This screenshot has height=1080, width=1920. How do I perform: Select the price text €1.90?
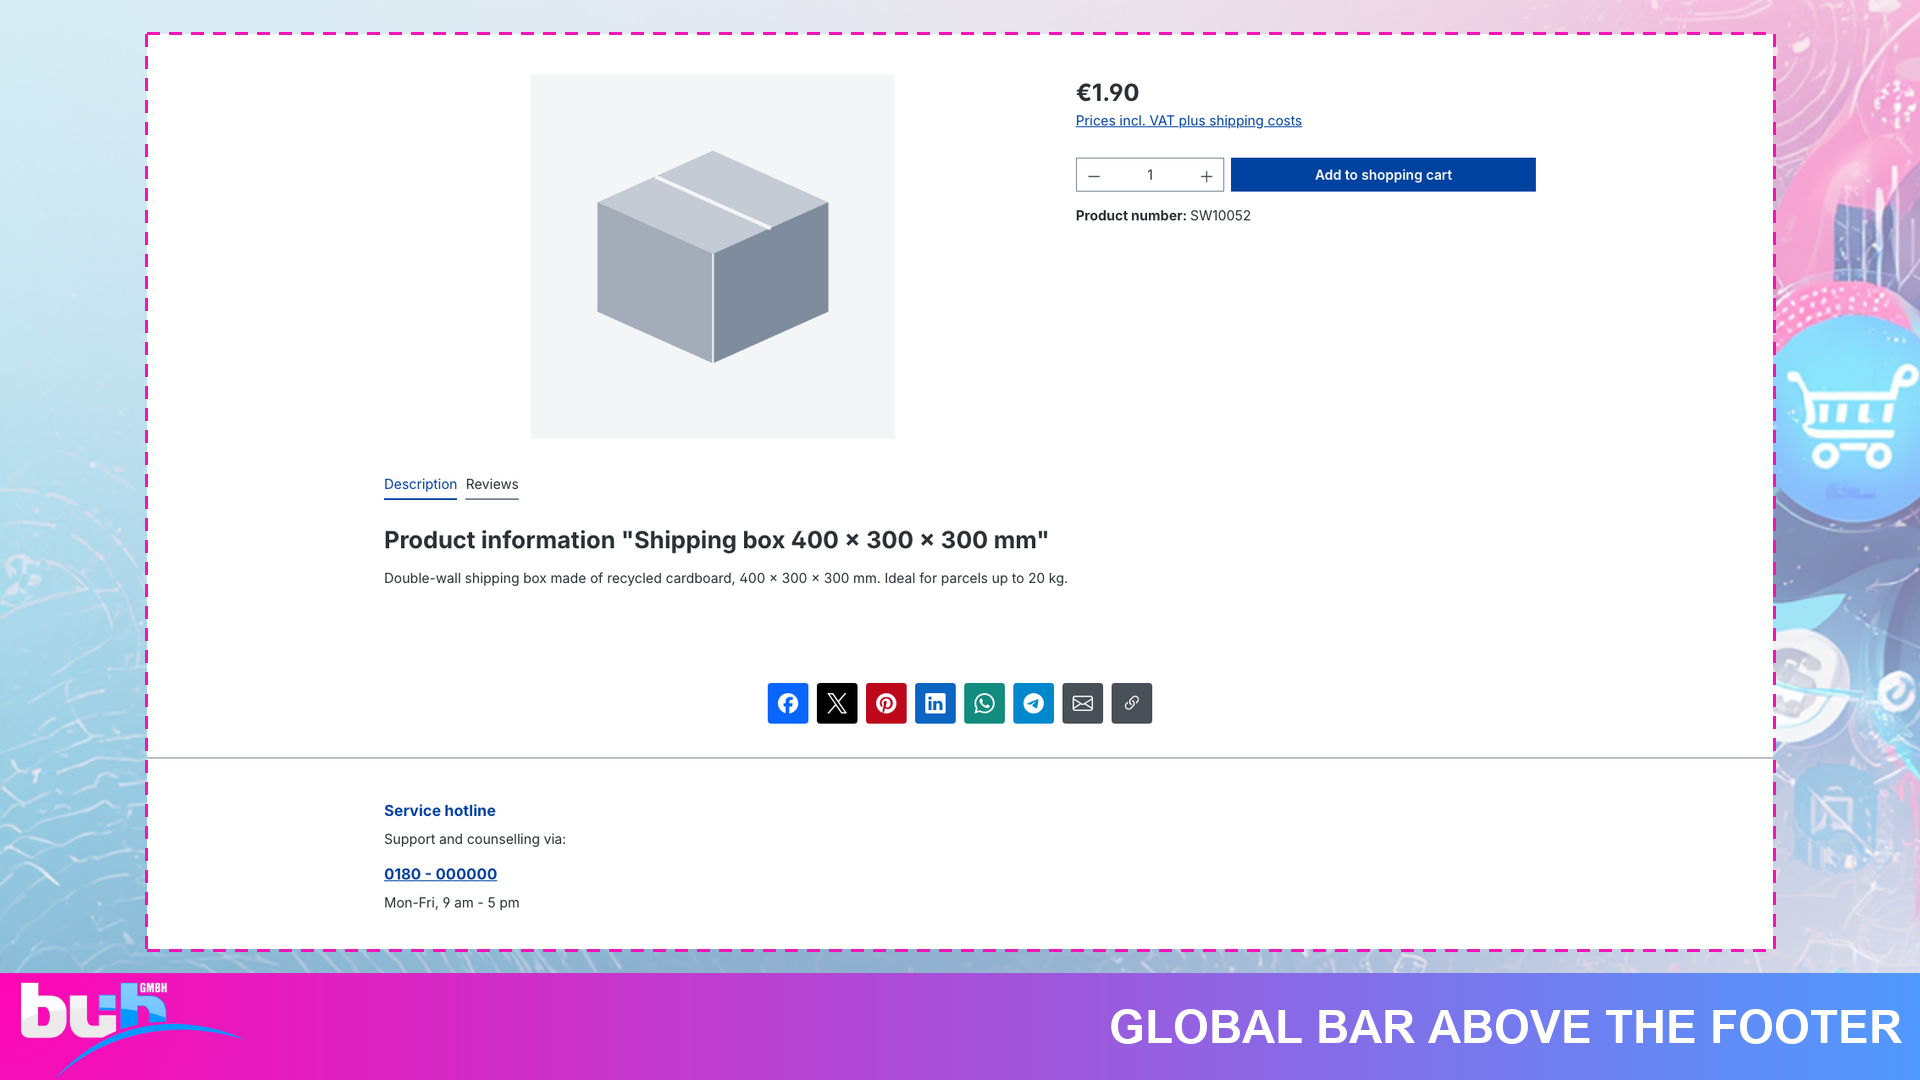point(1107,93)
